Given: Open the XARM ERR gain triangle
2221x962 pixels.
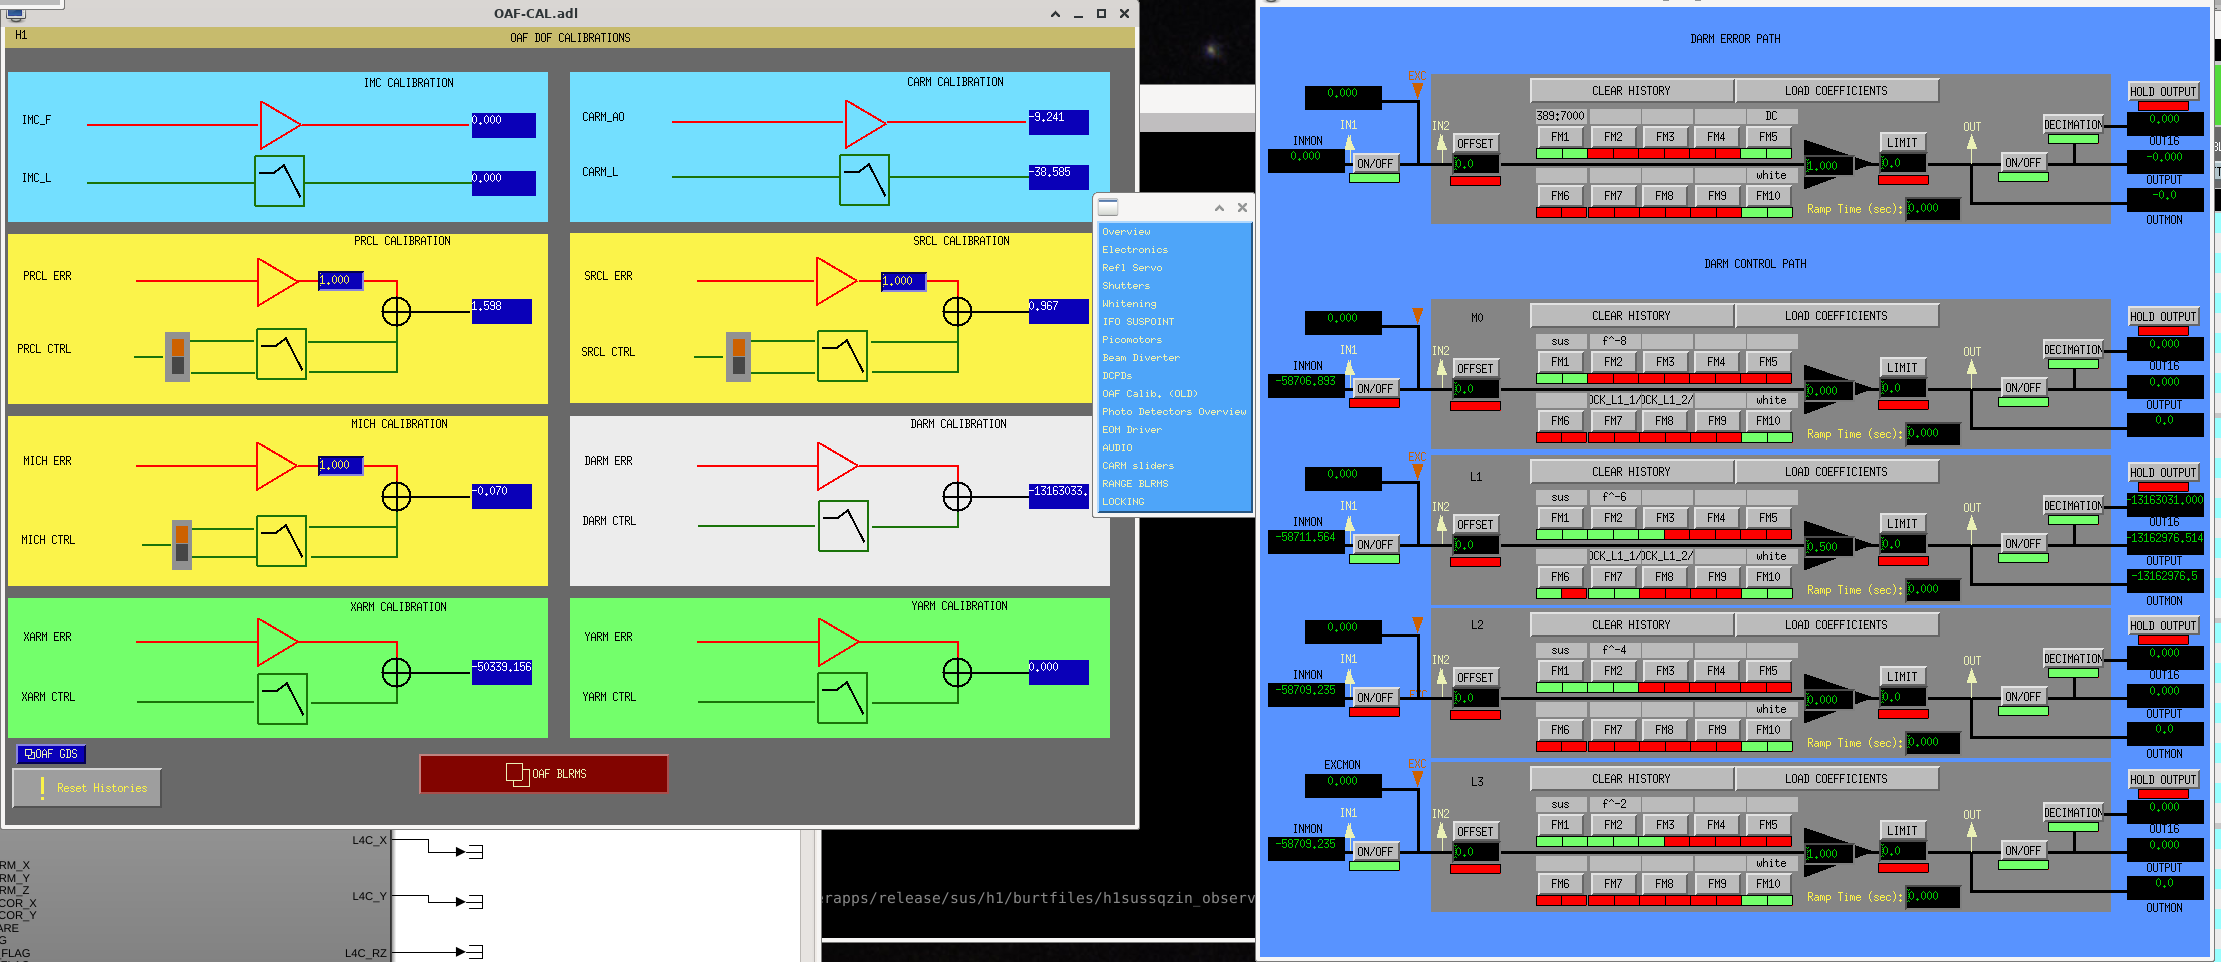Looking at the screenshot, I should point(277,642).
